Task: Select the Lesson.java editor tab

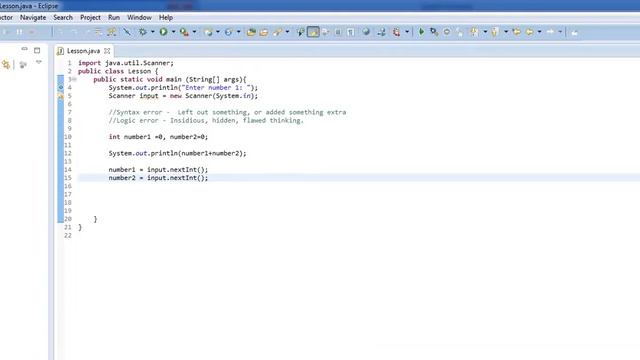Action: (x=83, y=51)
